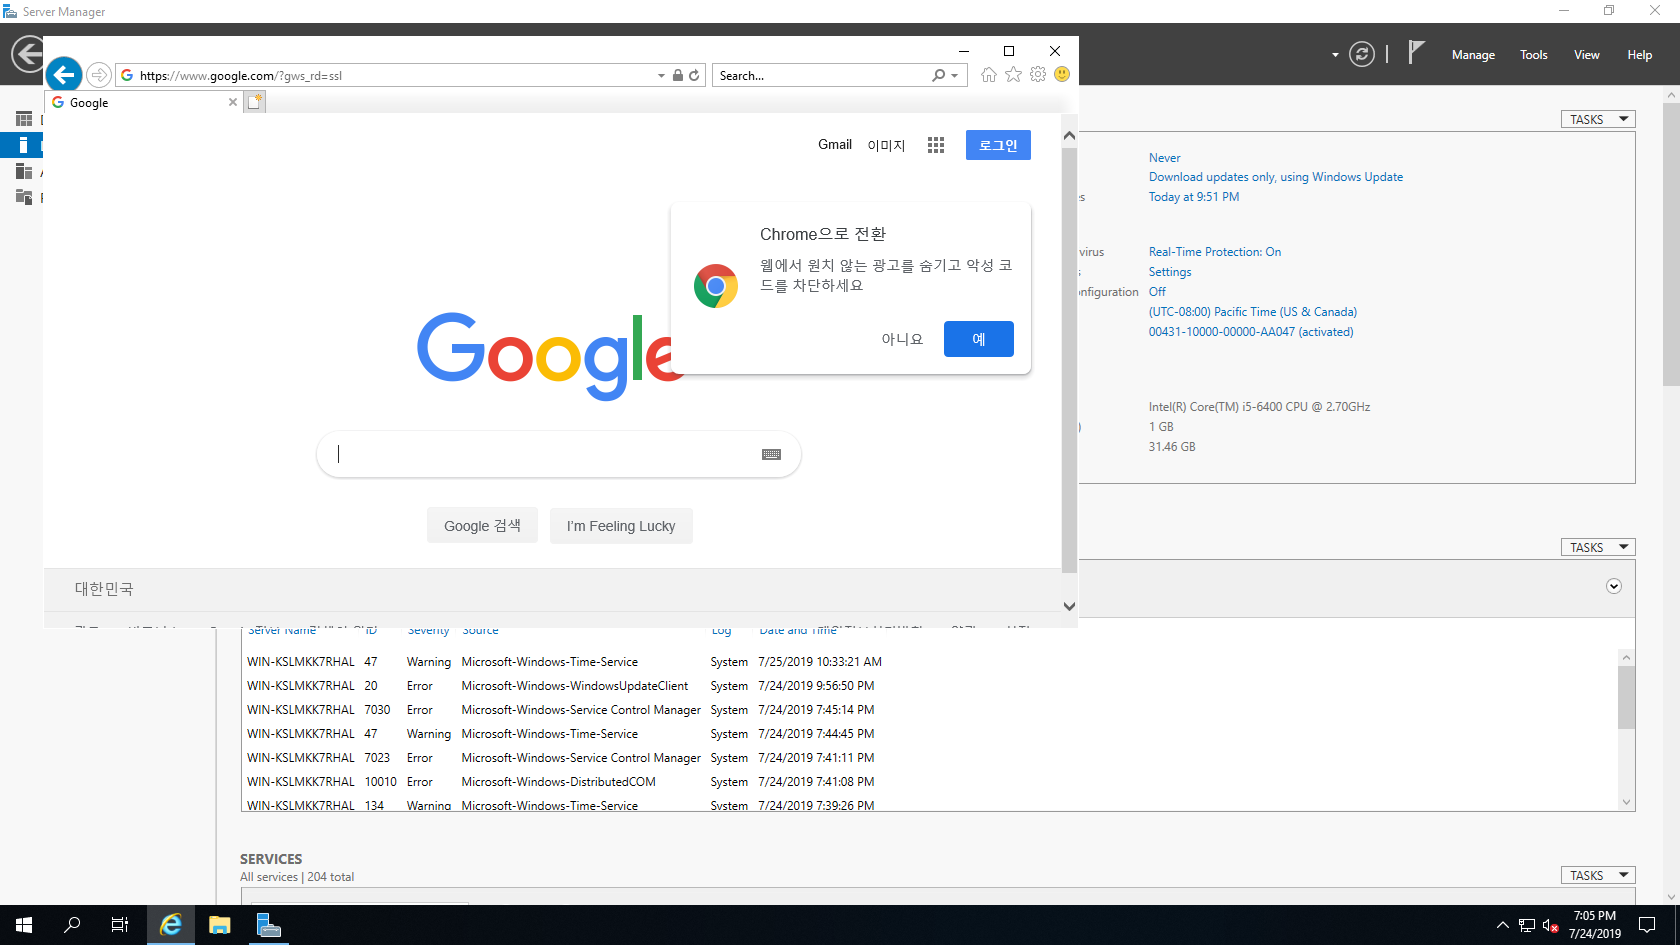Open Events TASKS dropdown

tap(1598, 547)
